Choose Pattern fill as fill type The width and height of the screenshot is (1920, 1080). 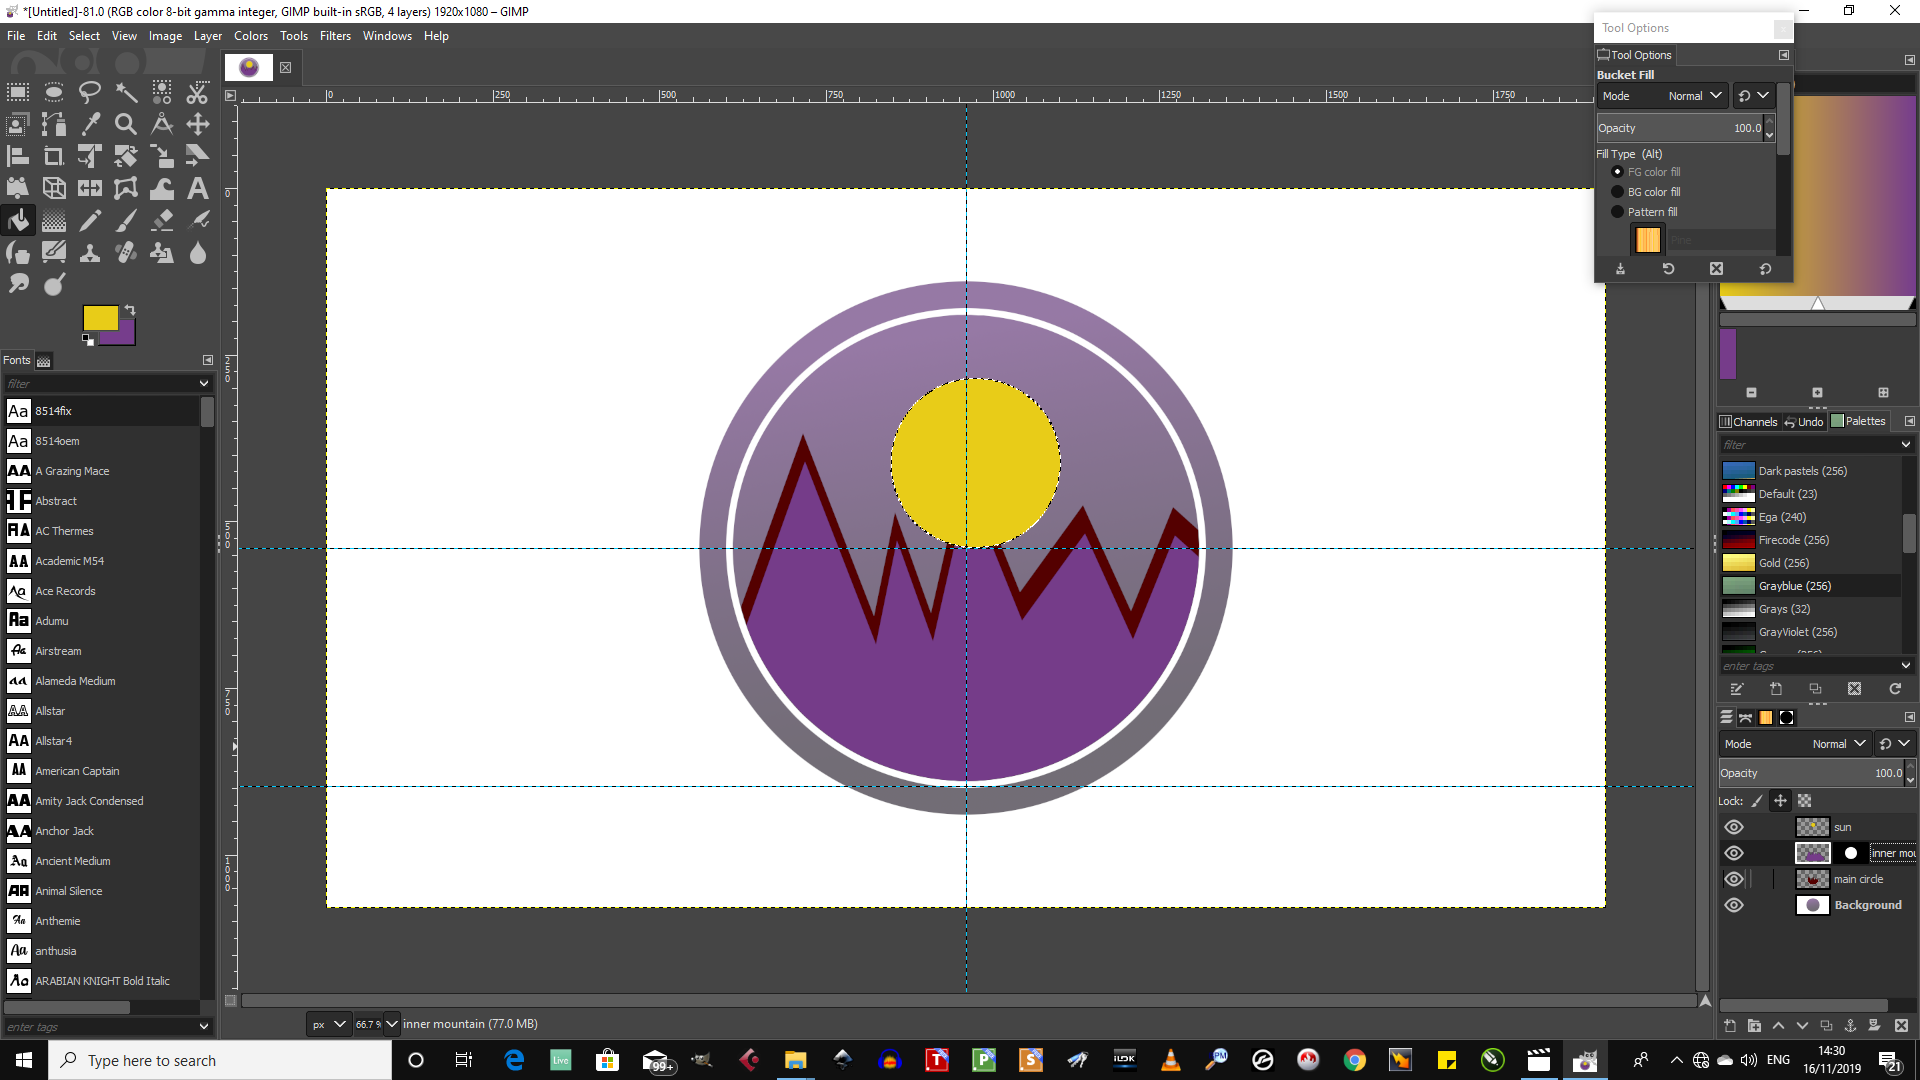(1617, 212)
